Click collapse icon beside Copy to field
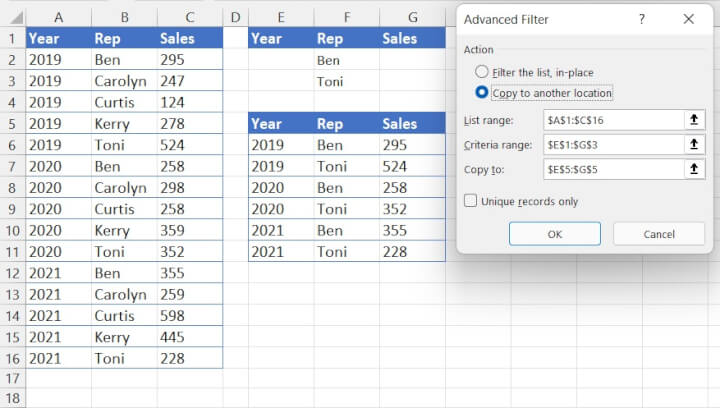The image size is (720, 408). click(693, 170)
